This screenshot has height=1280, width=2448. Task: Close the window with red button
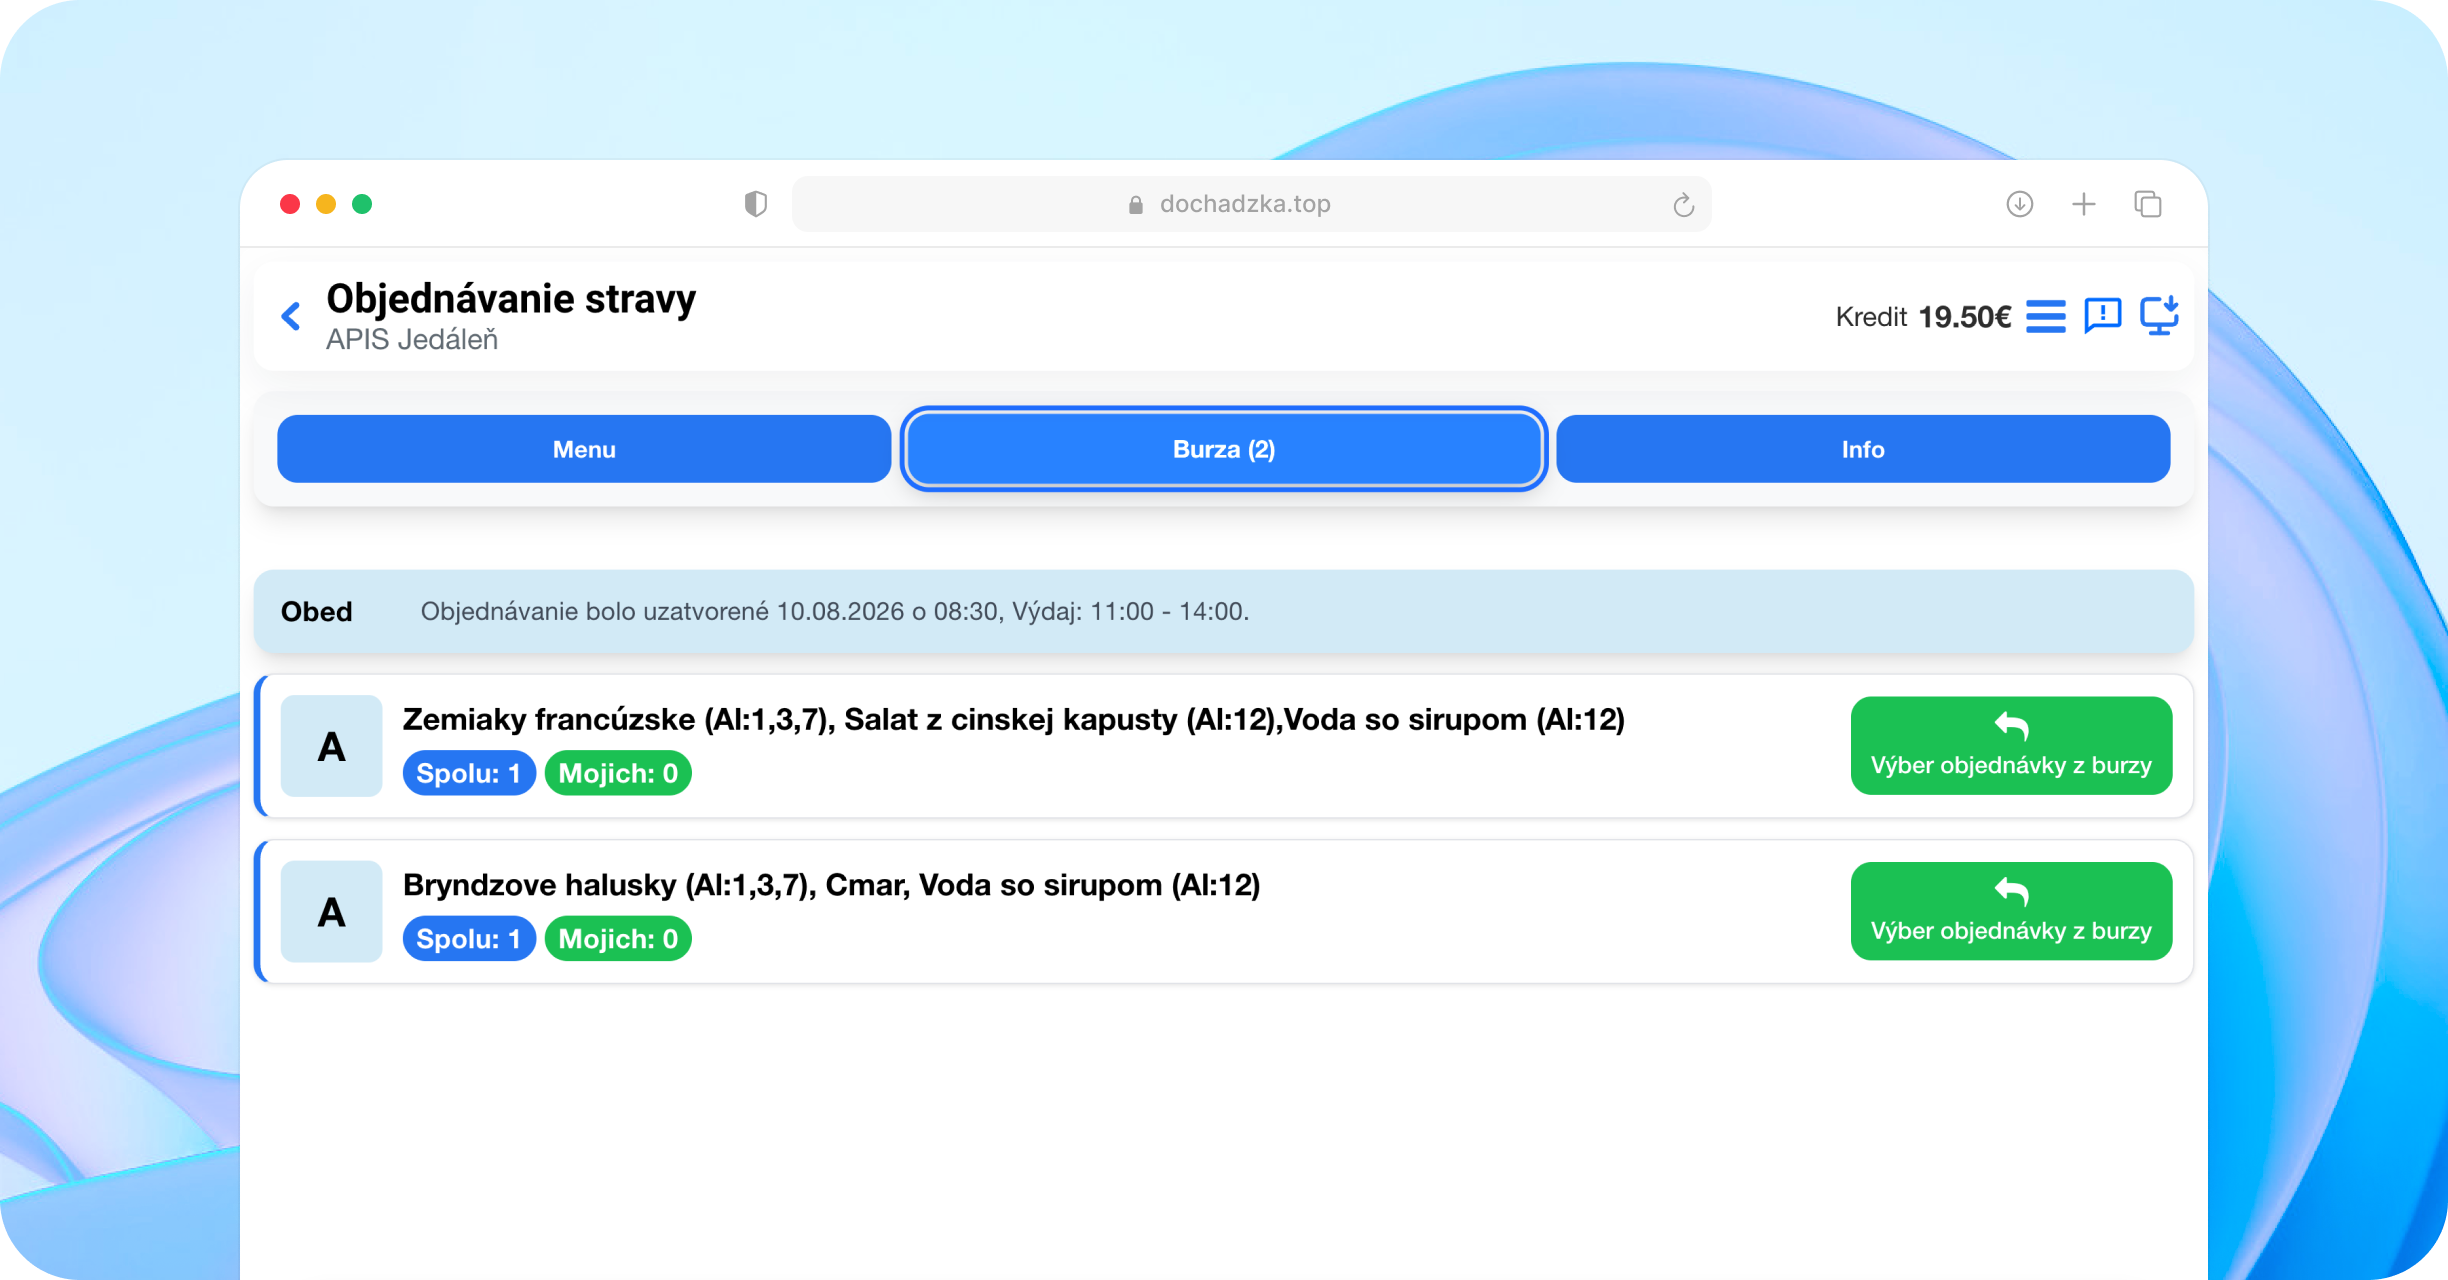[x=290, y=204]
